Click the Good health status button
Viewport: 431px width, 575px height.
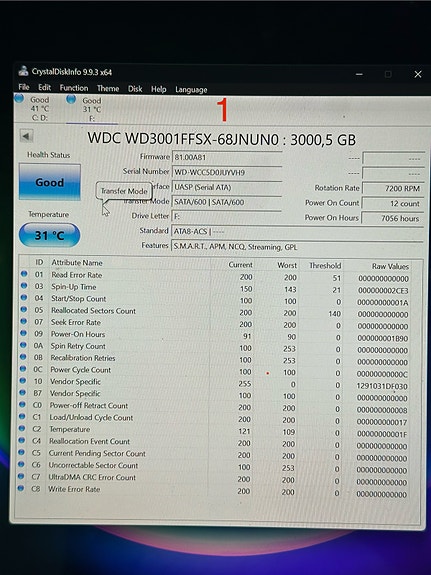tap(50, 182)
